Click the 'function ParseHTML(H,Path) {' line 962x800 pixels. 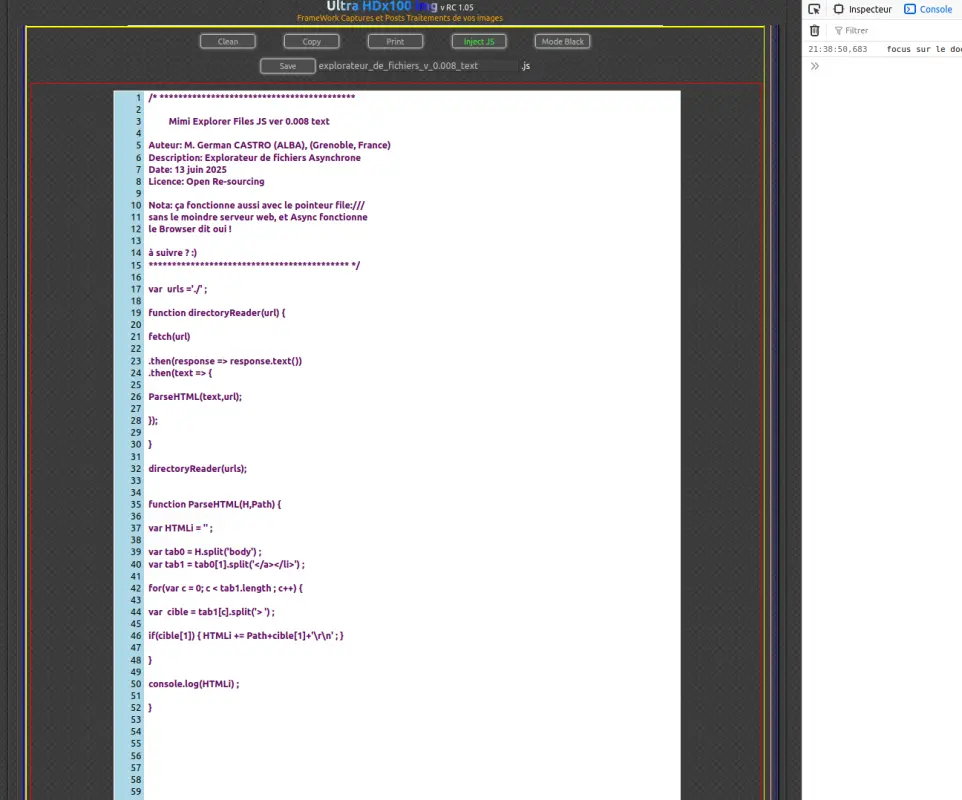[215, 504]
